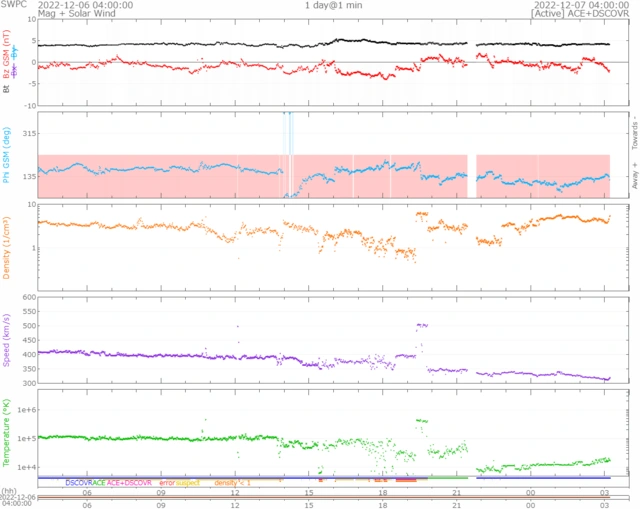
Task: Click the white data gap in Phi plot
Action: [x=472, y=176]
